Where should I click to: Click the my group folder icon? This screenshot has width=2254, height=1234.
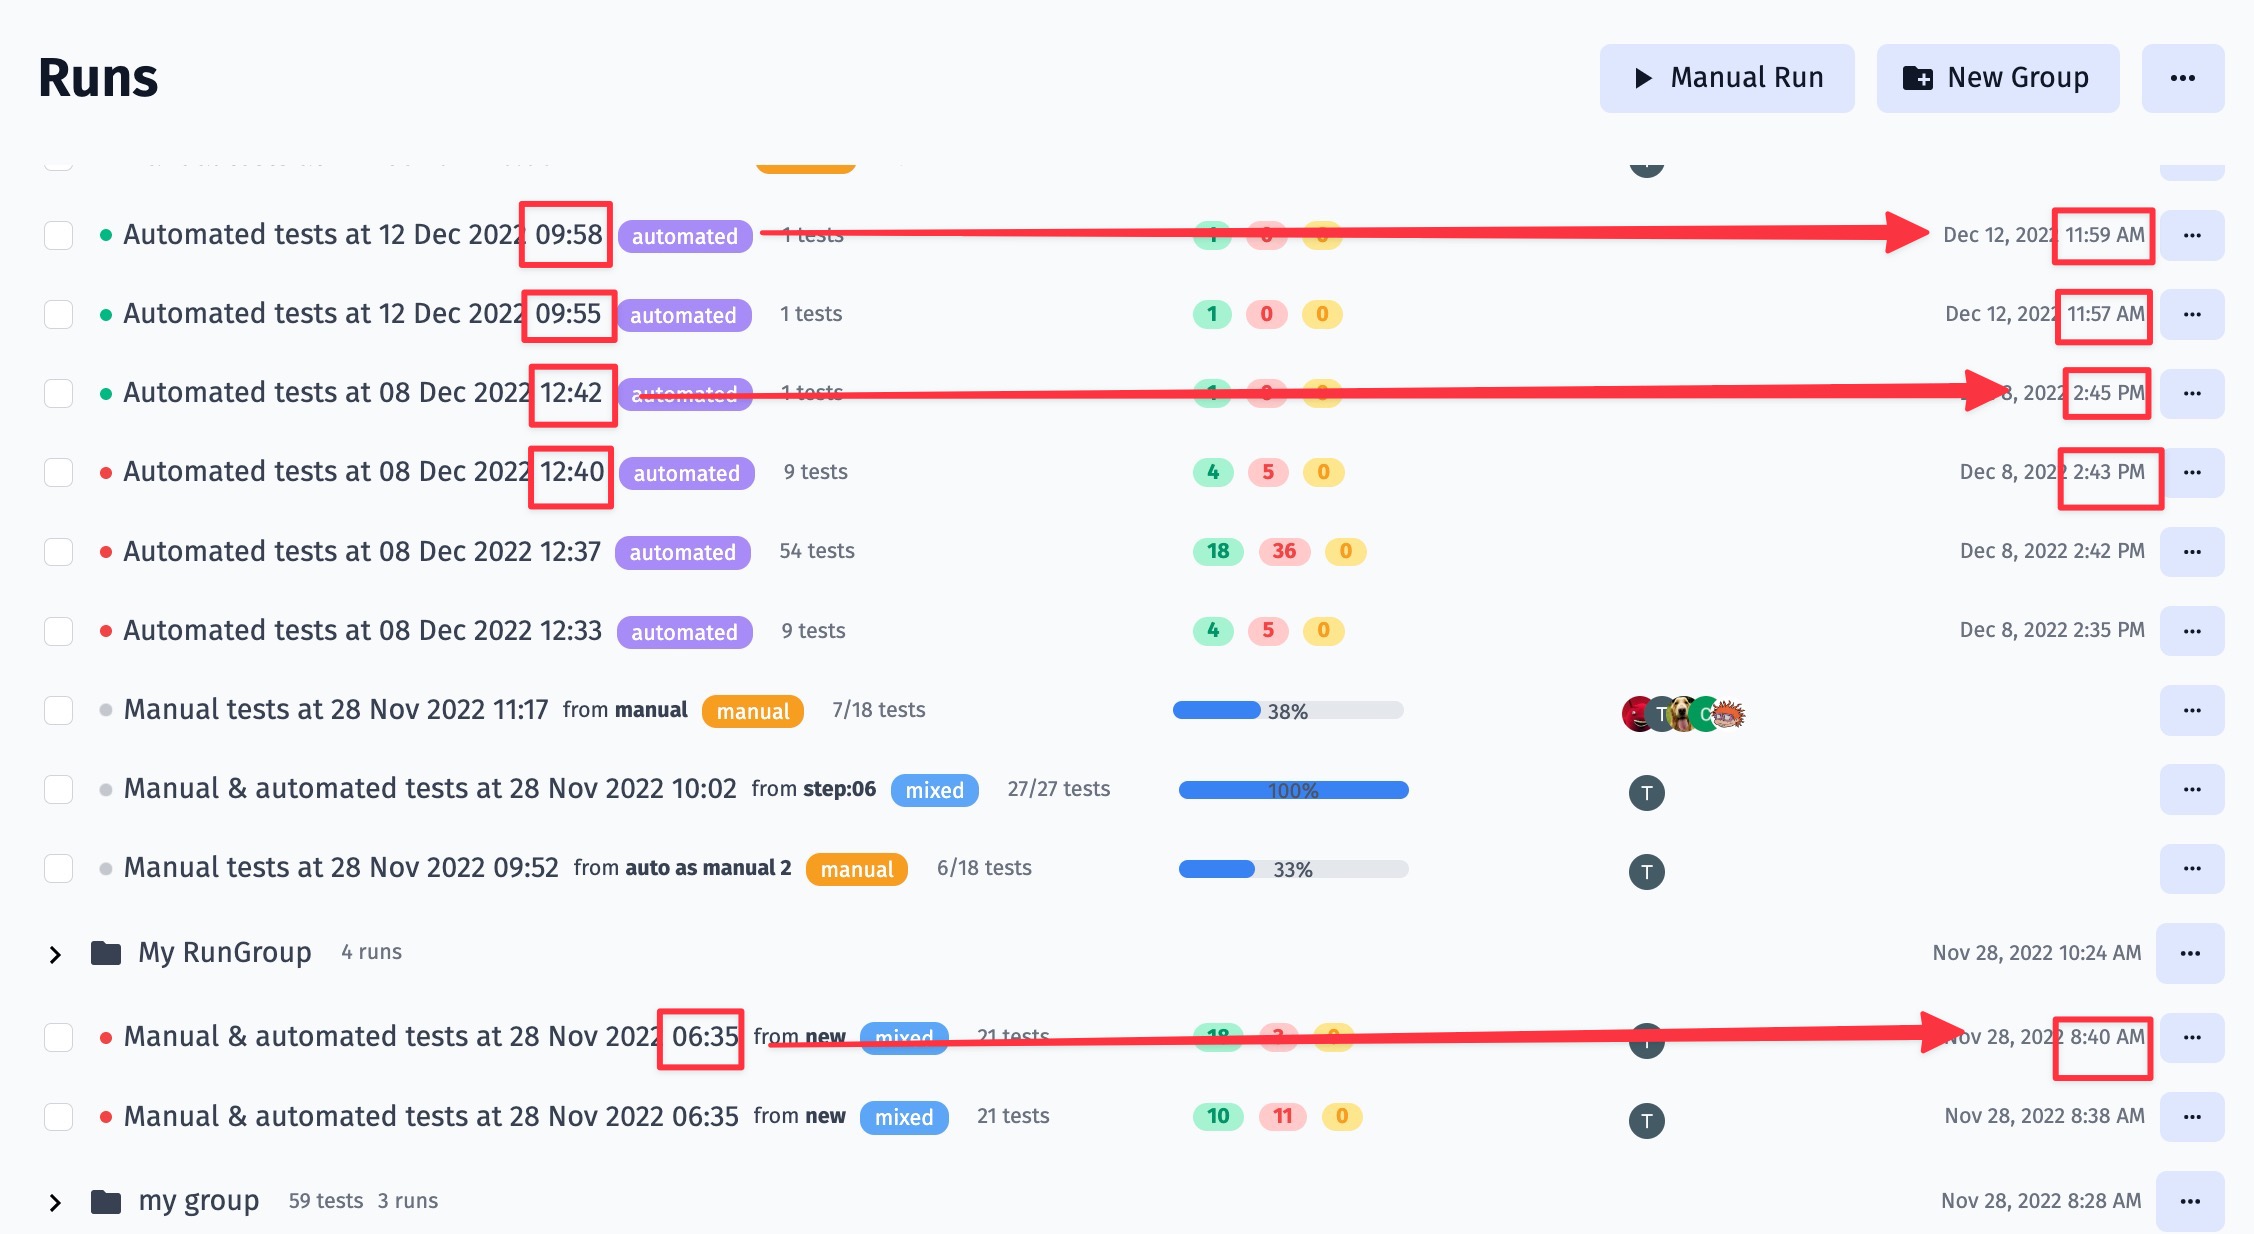tap(106, 1201)
